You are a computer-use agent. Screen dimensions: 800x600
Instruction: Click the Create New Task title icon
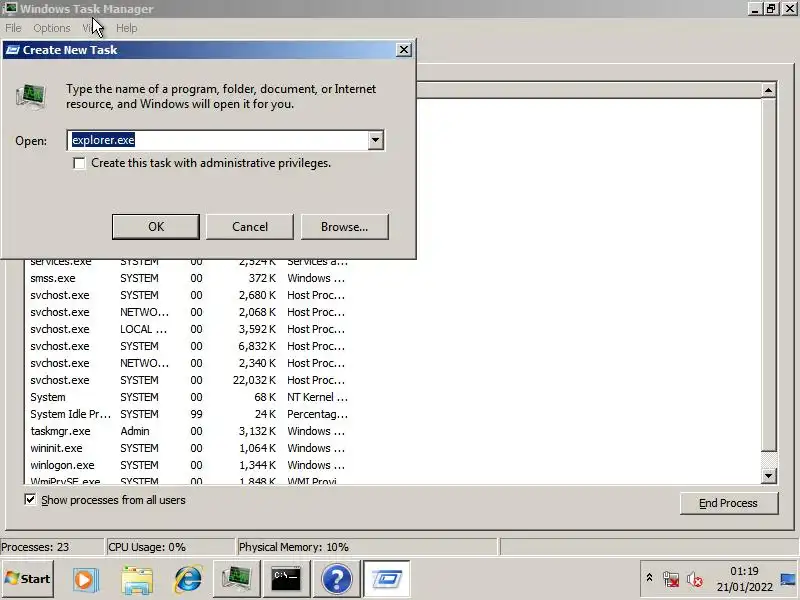click(13, 50)
